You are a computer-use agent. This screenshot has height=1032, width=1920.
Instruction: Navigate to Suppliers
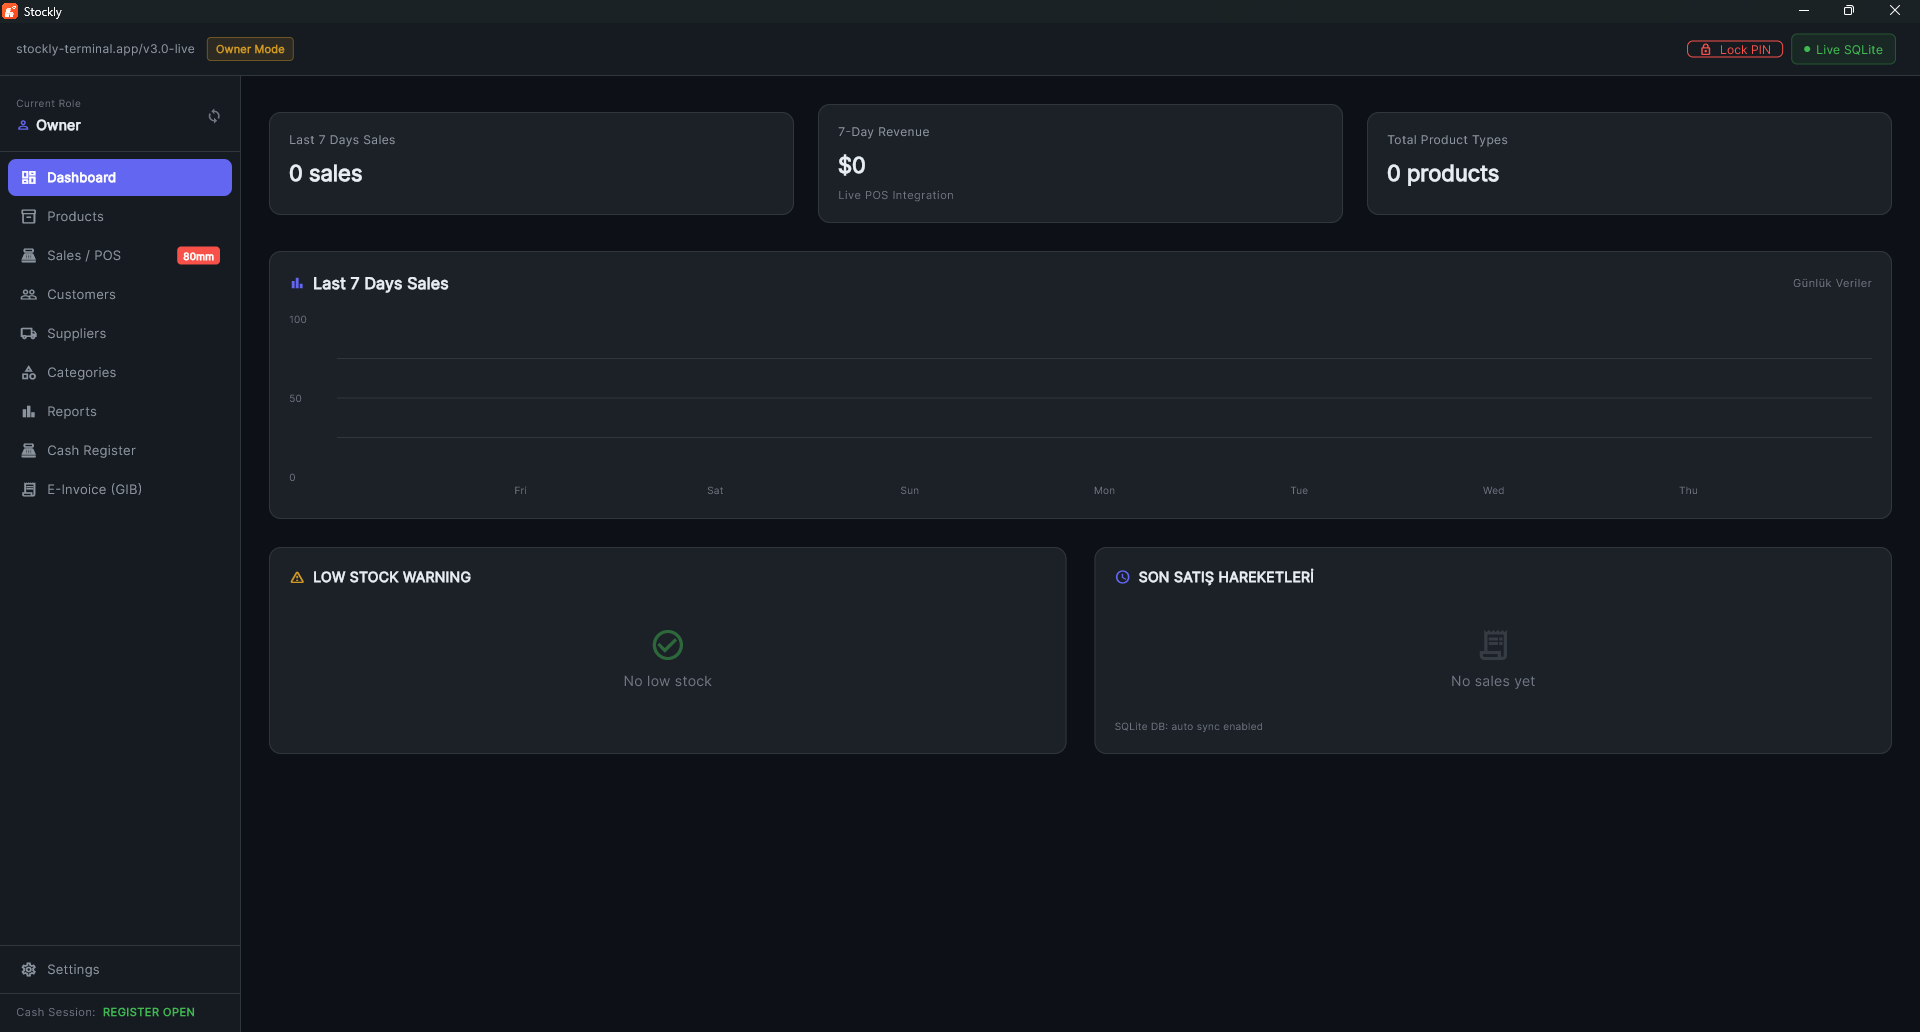coord(120,334)
